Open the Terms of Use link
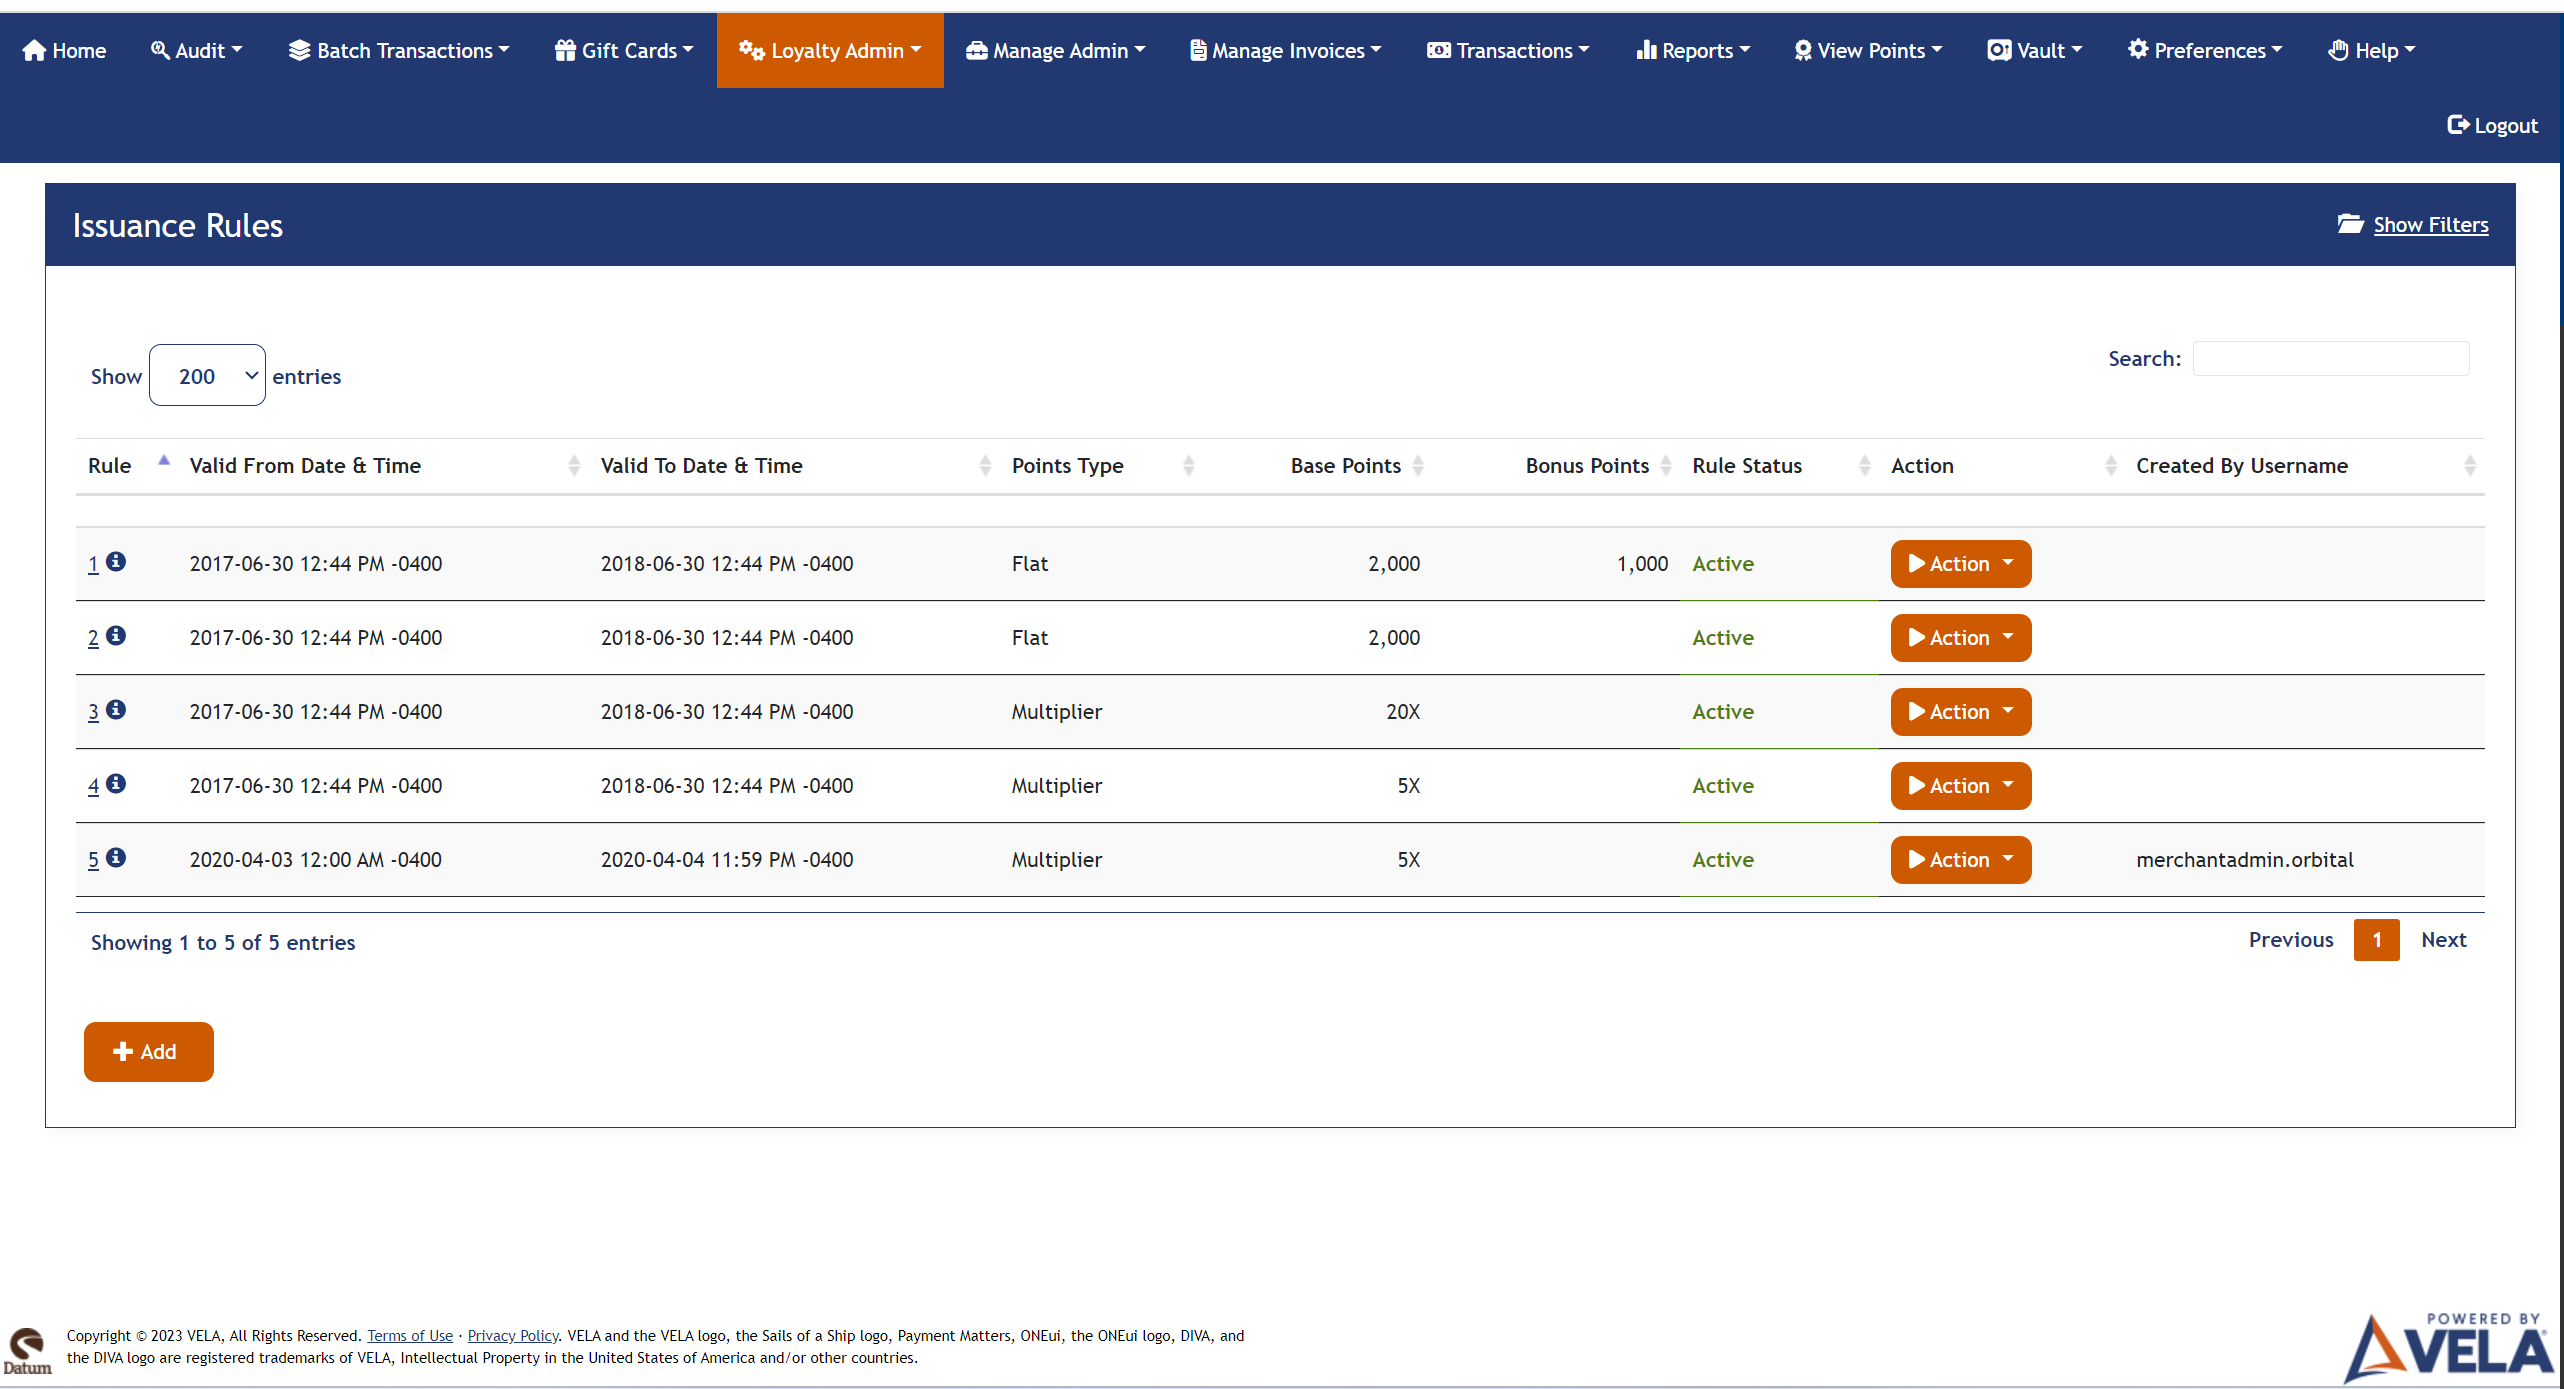The image size is (2564, 1389). (409, 1335)
